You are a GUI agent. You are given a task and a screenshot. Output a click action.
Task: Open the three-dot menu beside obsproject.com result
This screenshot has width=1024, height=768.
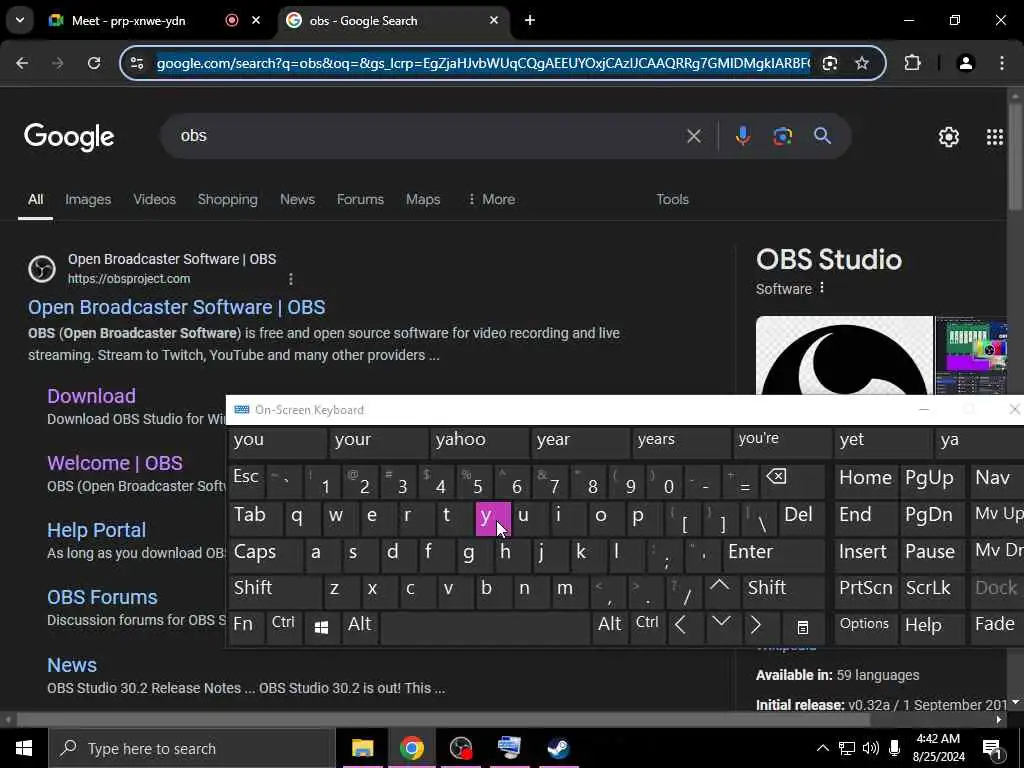point(291,279)
